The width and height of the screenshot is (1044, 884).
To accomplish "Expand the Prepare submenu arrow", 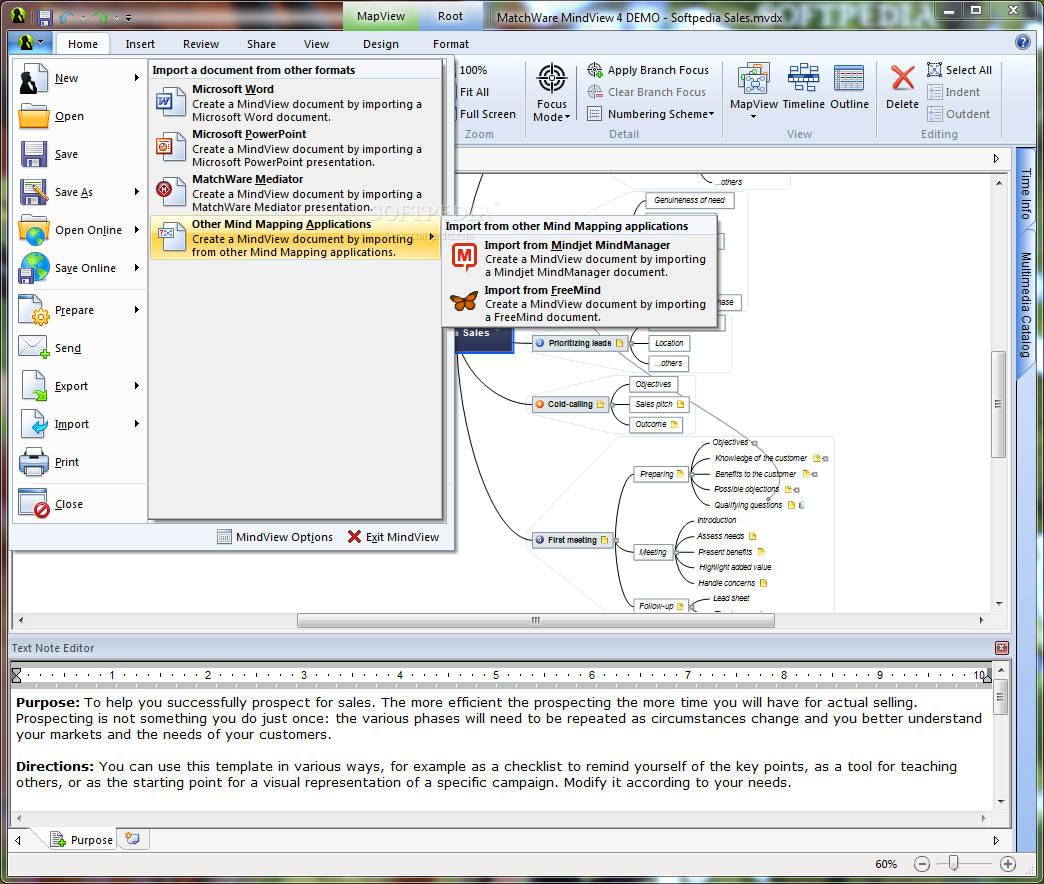I will click(x=136, y=310).
